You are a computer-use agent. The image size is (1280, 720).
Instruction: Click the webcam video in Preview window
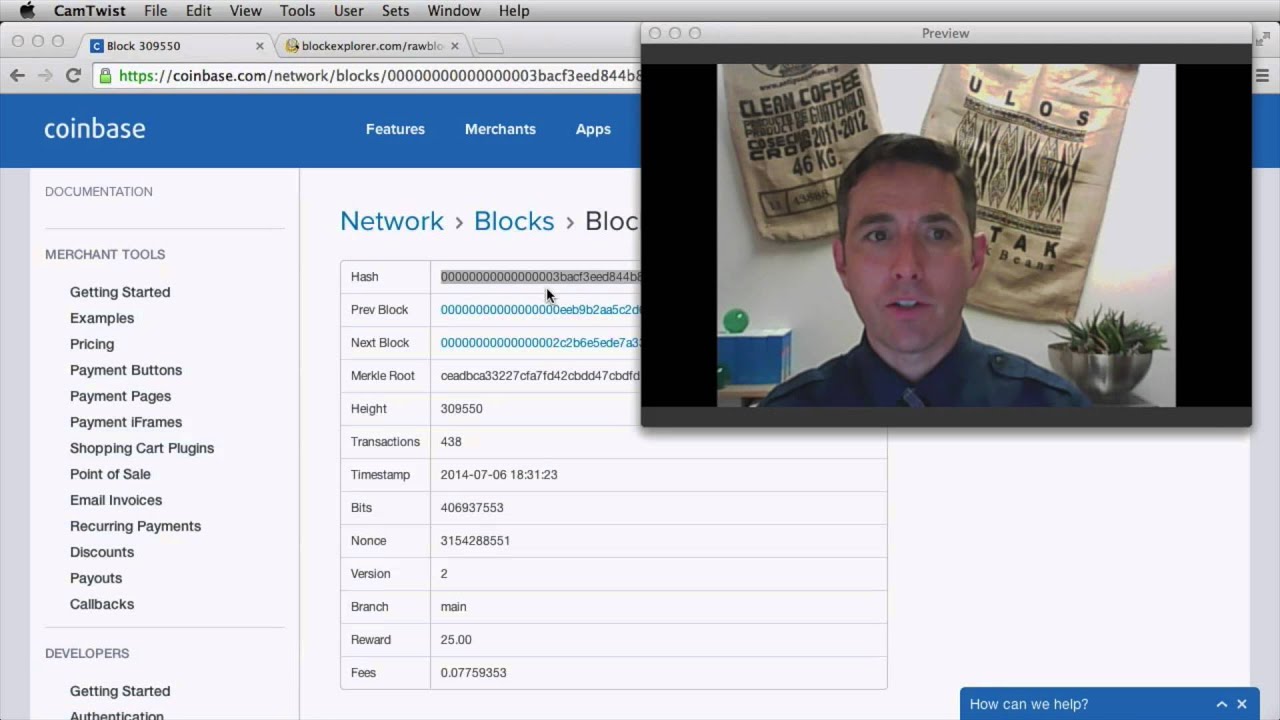point(946,235)
